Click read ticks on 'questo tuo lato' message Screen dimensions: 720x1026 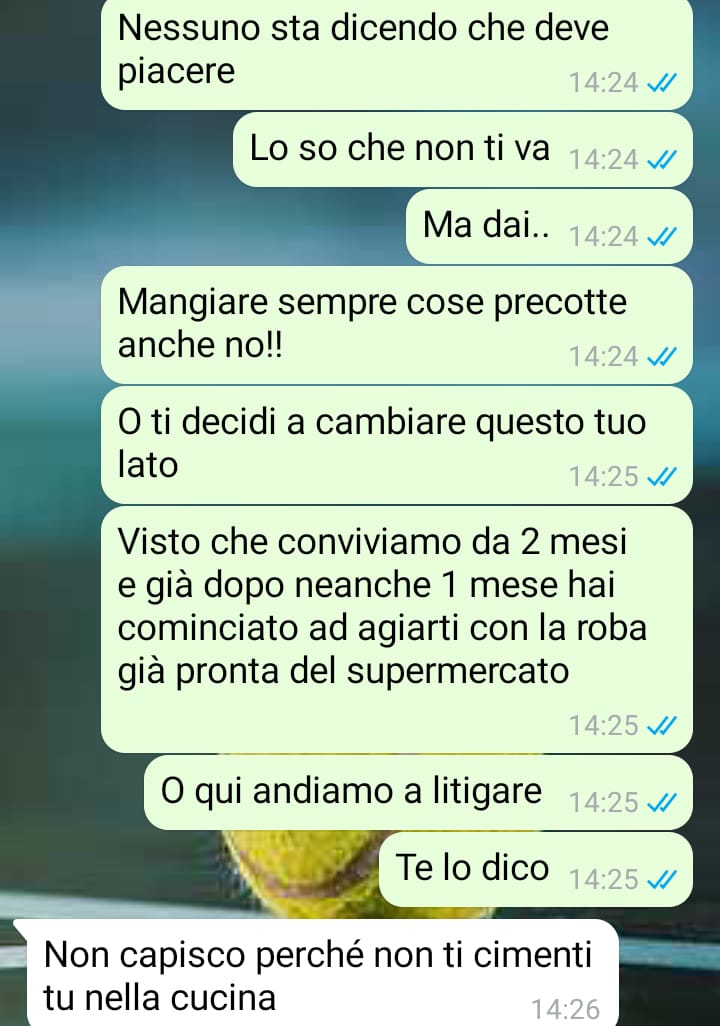661,477
